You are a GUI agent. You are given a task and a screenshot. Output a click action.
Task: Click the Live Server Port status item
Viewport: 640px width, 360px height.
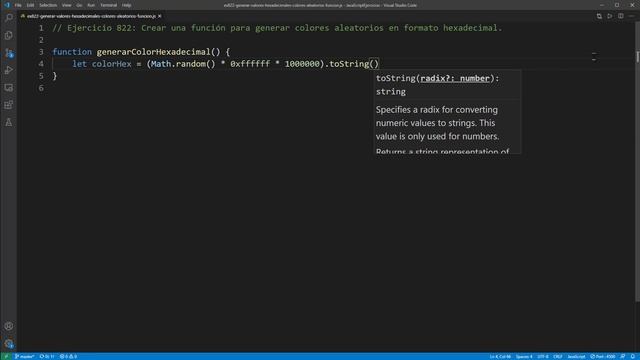(x=602, y=356)
